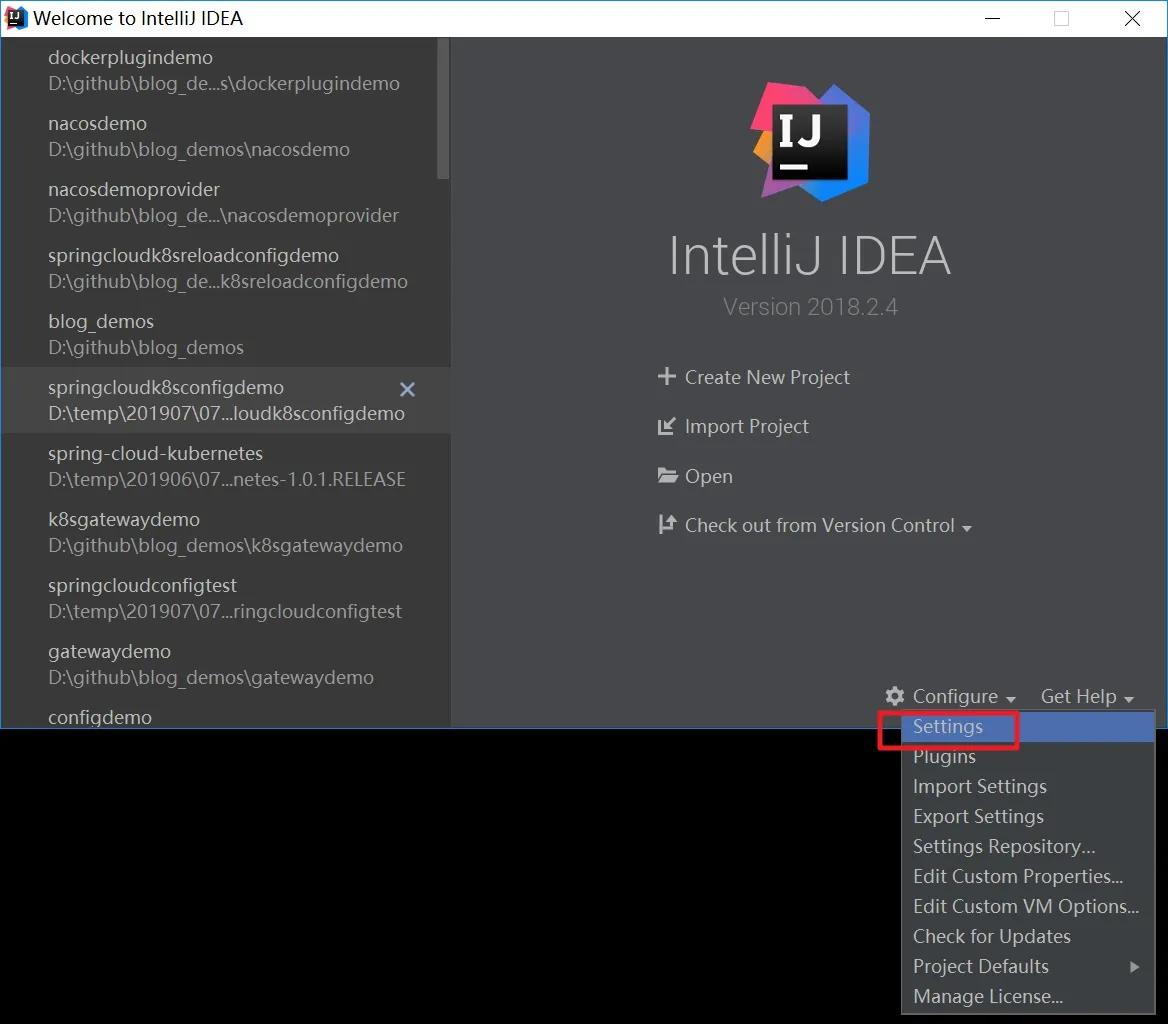The image size is (1168, 1024).
Task: Expand Check out from Version Control dropdown arrow
Action: coord(967,528)
